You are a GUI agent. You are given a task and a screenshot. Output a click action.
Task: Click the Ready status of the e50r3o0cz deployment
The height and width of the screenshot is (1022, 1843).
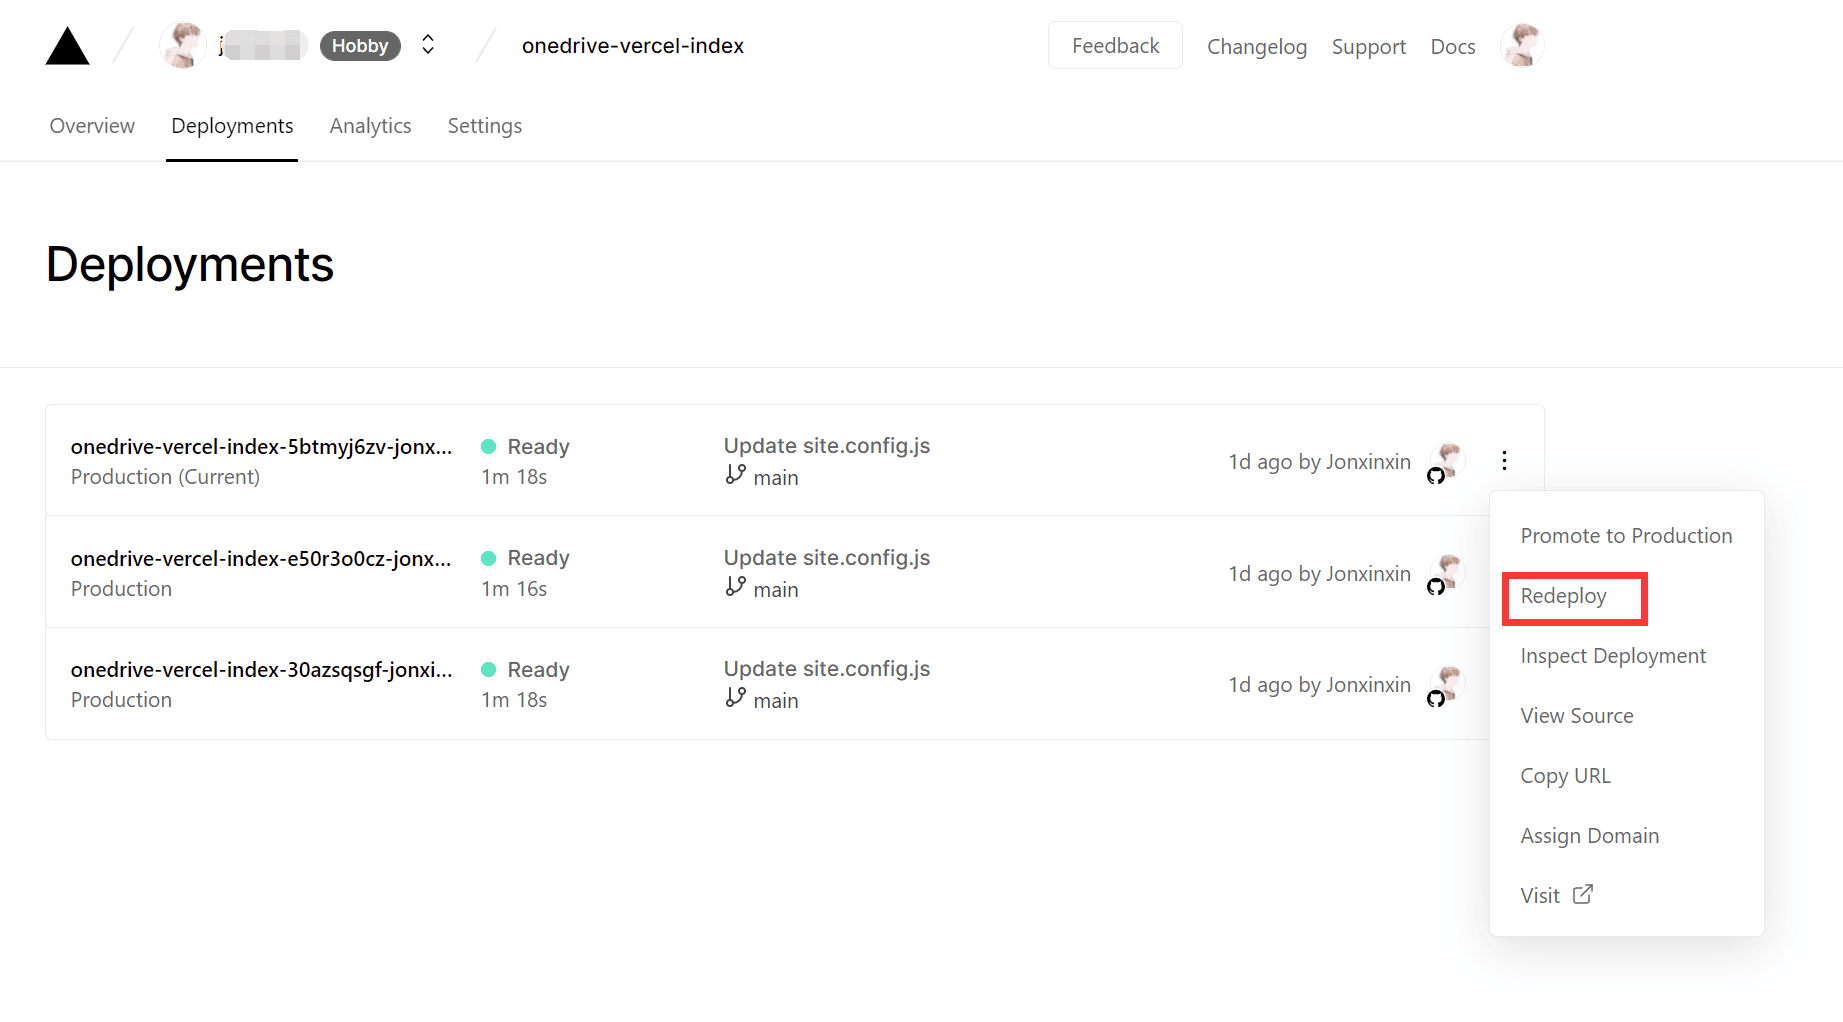click(x=525, y=558)
